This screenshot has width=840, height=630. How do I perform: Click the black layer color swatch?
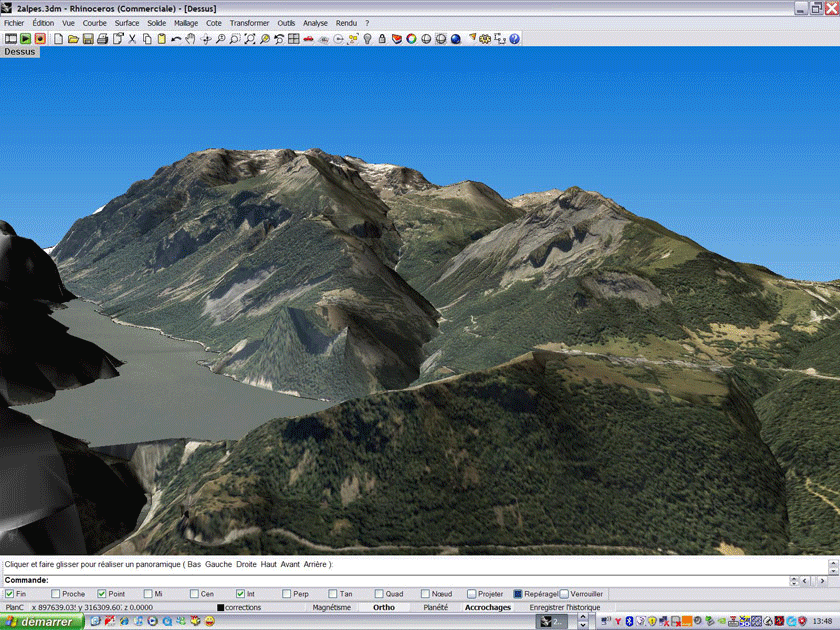point(220,607)
